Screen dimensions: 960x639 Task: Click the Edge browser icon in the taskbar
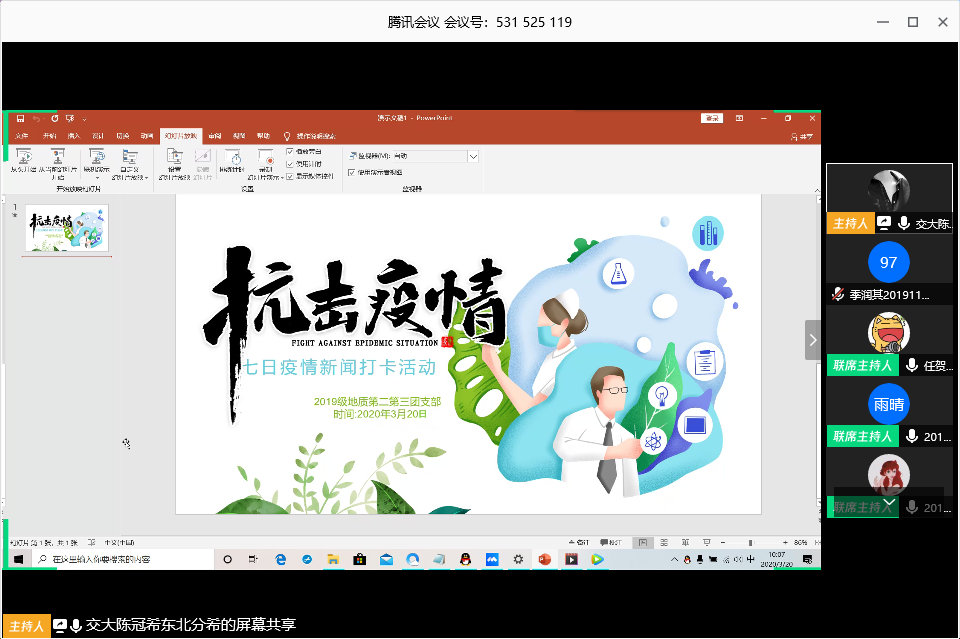point(280,559)
